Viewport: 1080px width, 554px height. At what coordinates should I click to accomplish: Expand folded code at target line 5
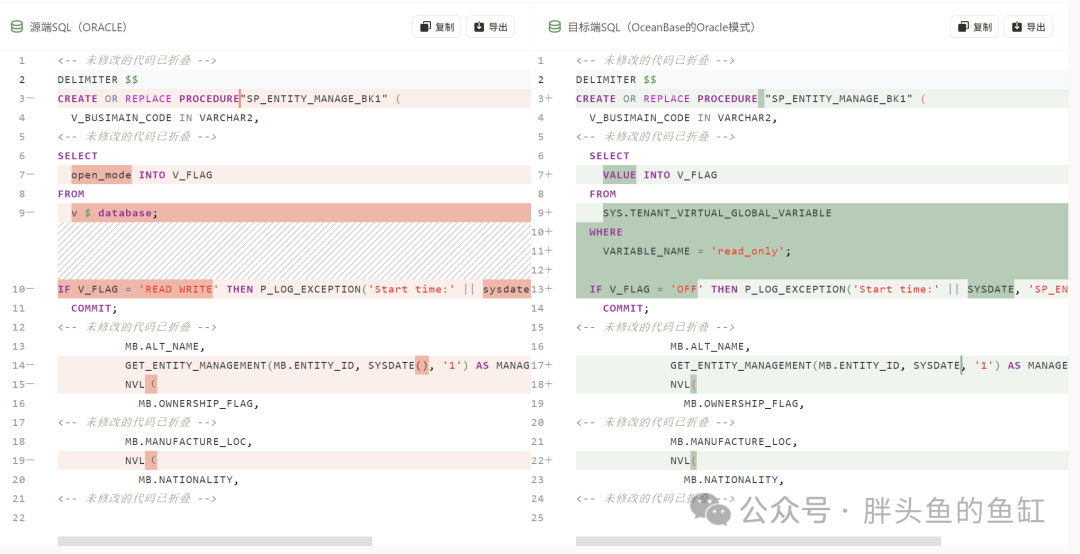(x=655, y=136)
